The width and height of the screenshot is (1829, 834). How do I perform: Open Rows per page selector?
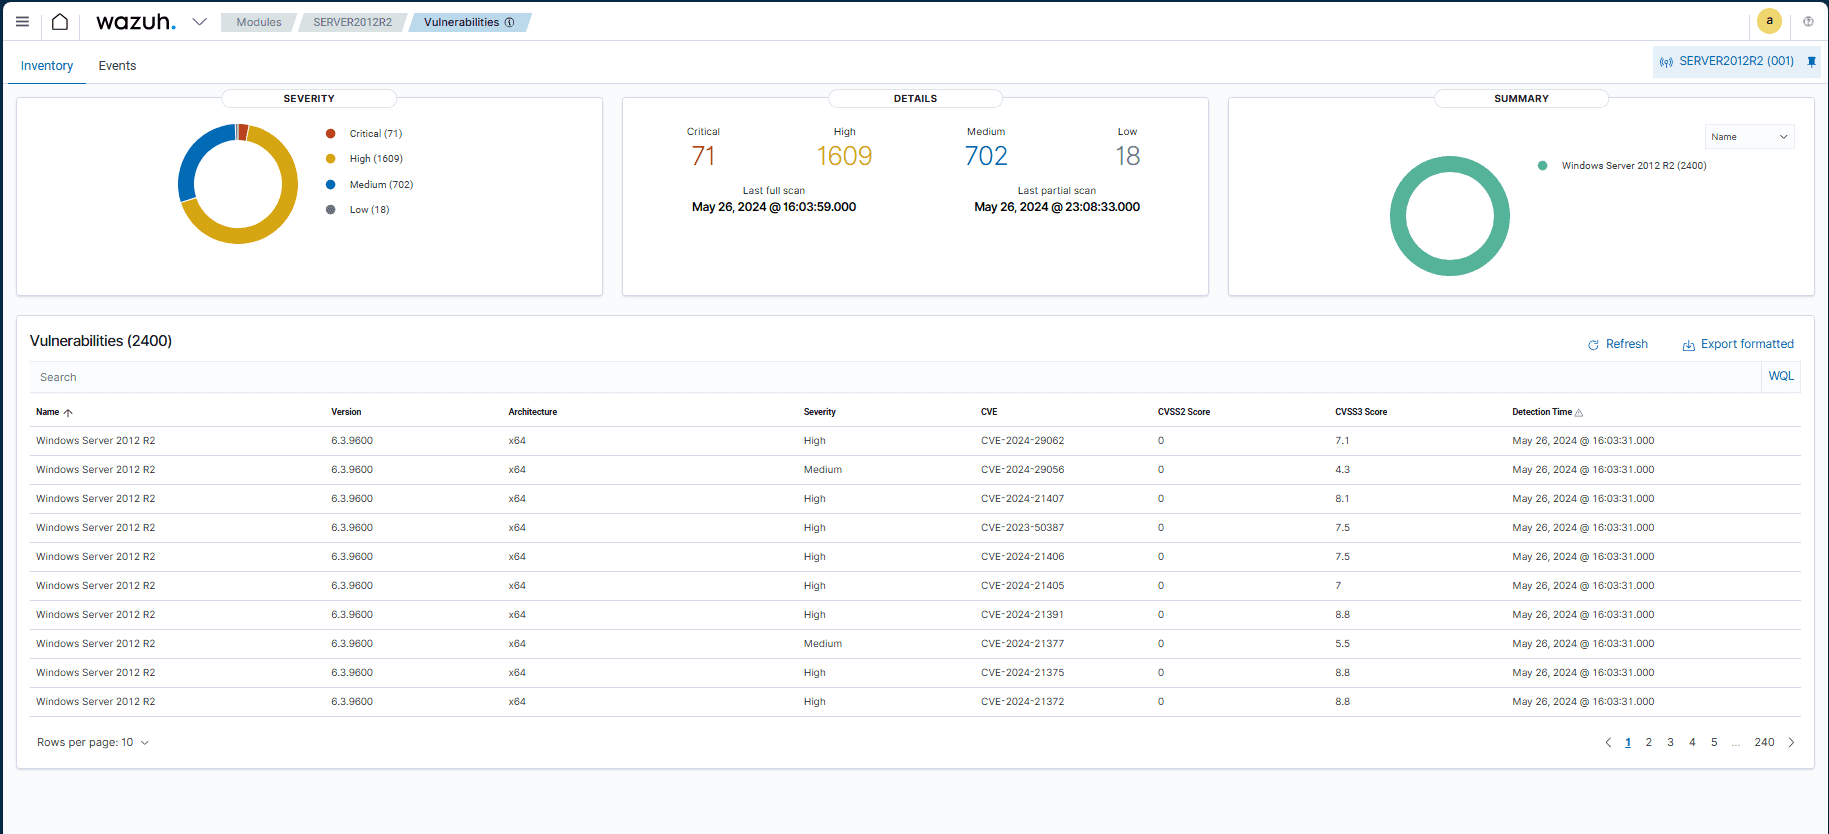tap(93, 742)
